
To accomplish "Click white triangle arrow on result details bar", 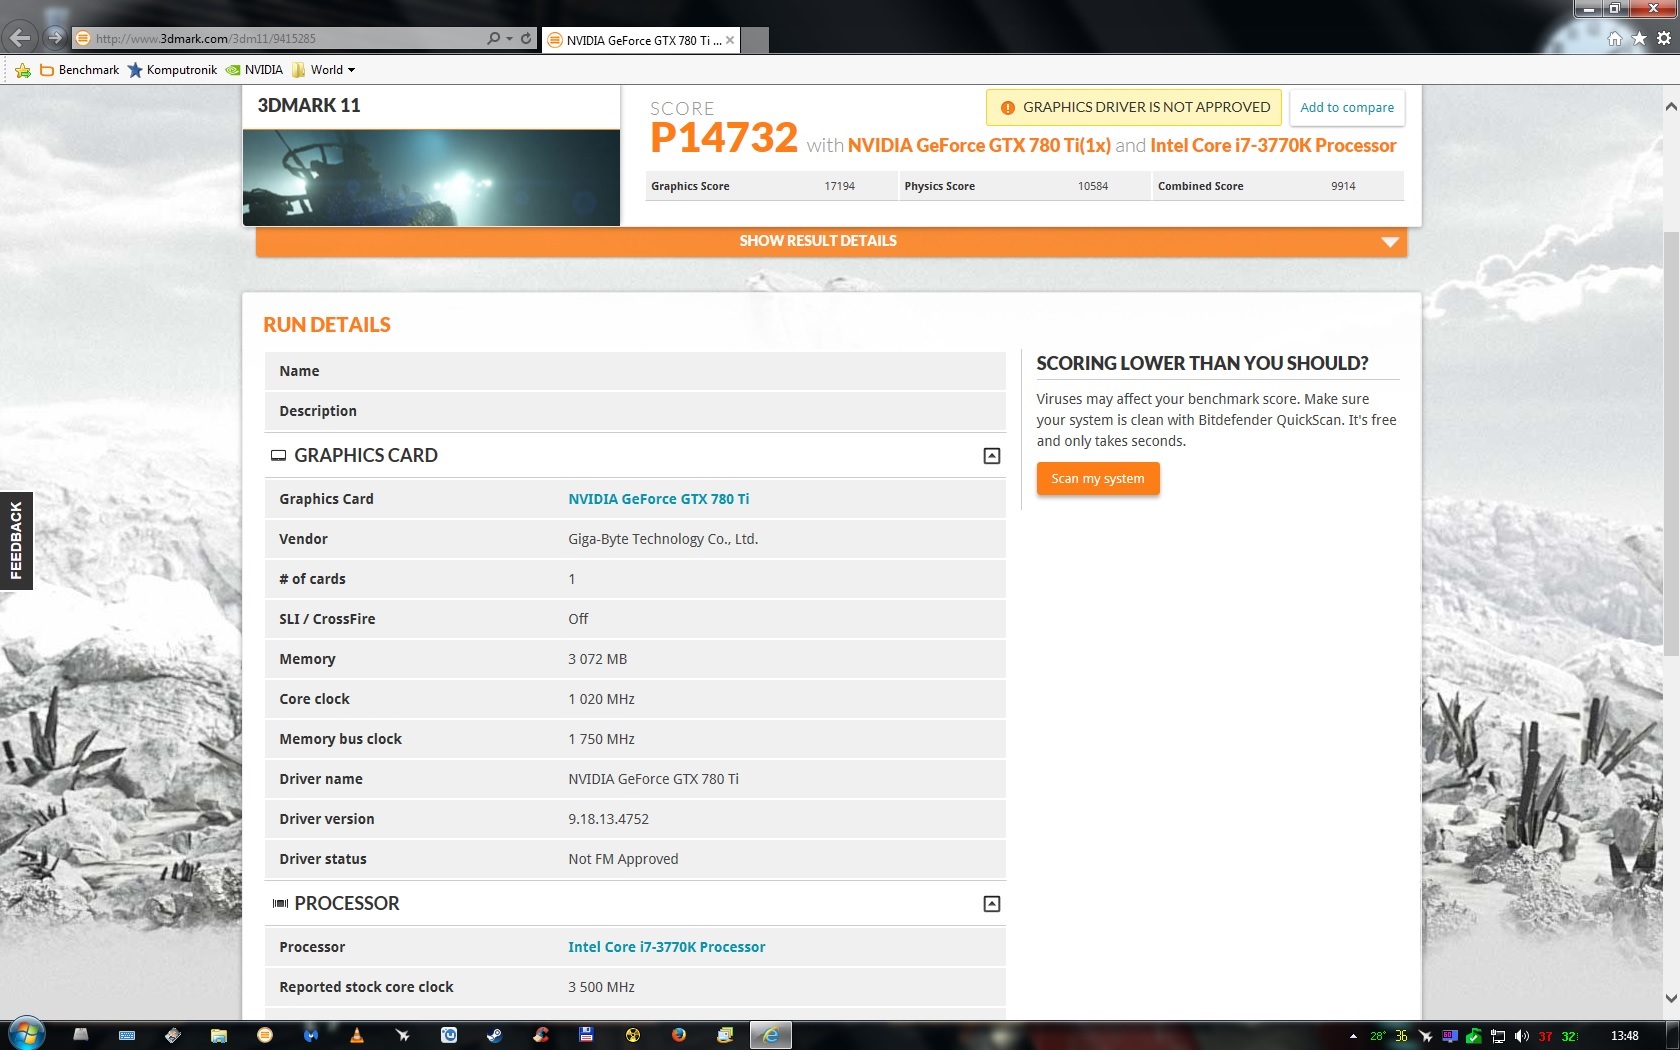I will click(1389, 242).
